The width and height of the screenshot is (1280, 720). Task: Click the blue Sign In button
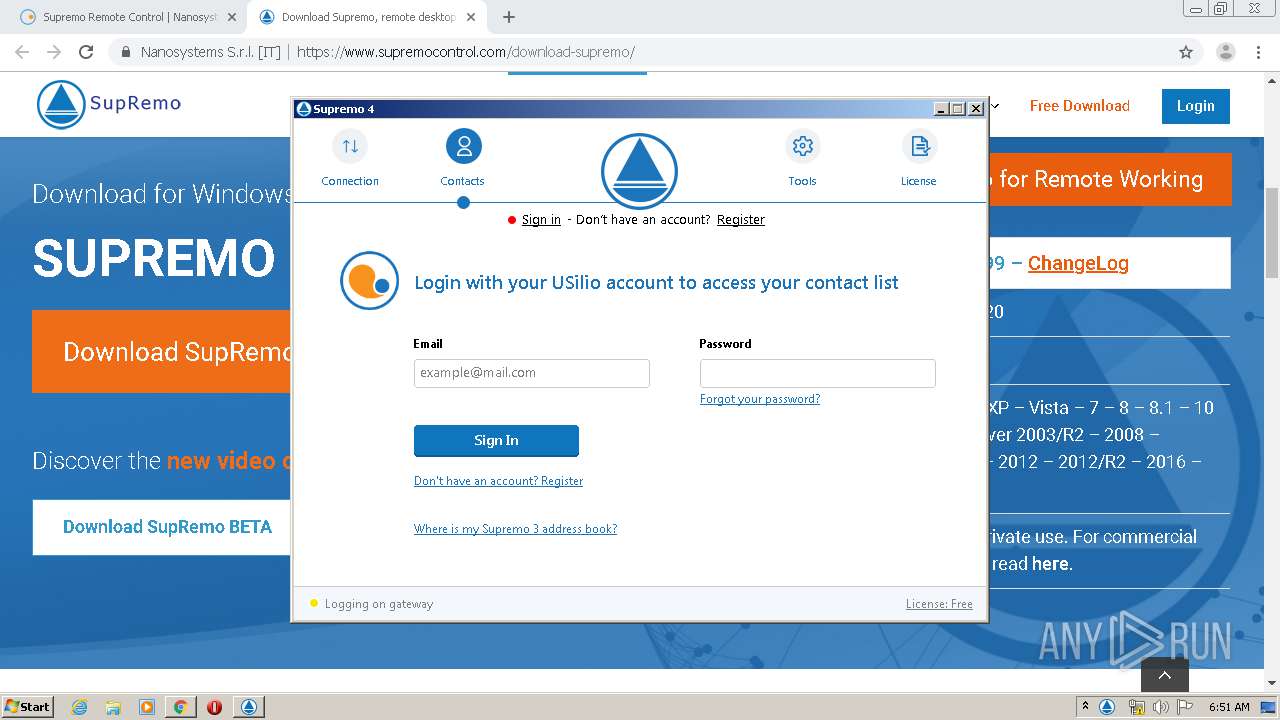[496, 441]
